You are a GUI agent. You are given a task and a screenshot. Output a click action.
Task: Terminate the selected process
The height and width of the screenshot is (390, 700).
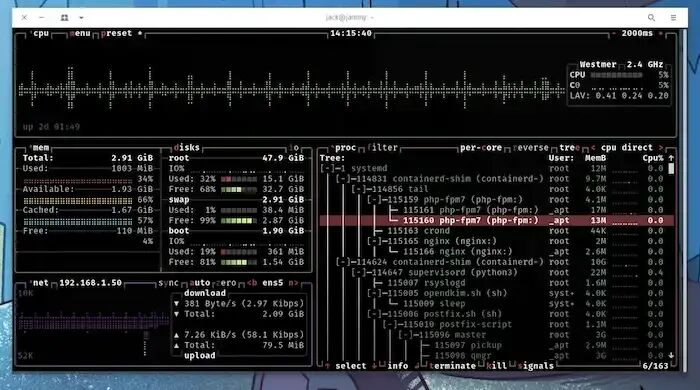452,366
